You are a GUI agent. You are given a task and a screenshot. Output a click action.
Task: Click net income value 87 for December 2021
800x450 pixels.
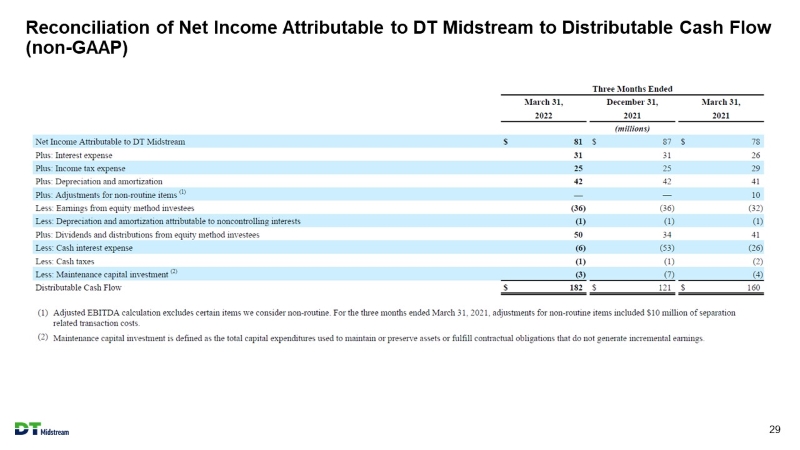click(666, 142)
